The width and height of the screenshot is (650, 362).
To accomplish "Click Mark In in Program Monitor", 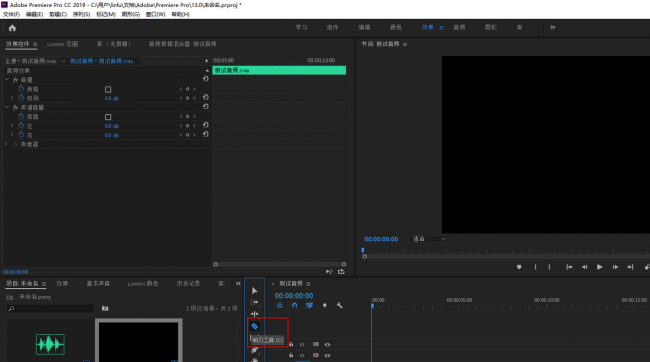I will pos(536,267).
